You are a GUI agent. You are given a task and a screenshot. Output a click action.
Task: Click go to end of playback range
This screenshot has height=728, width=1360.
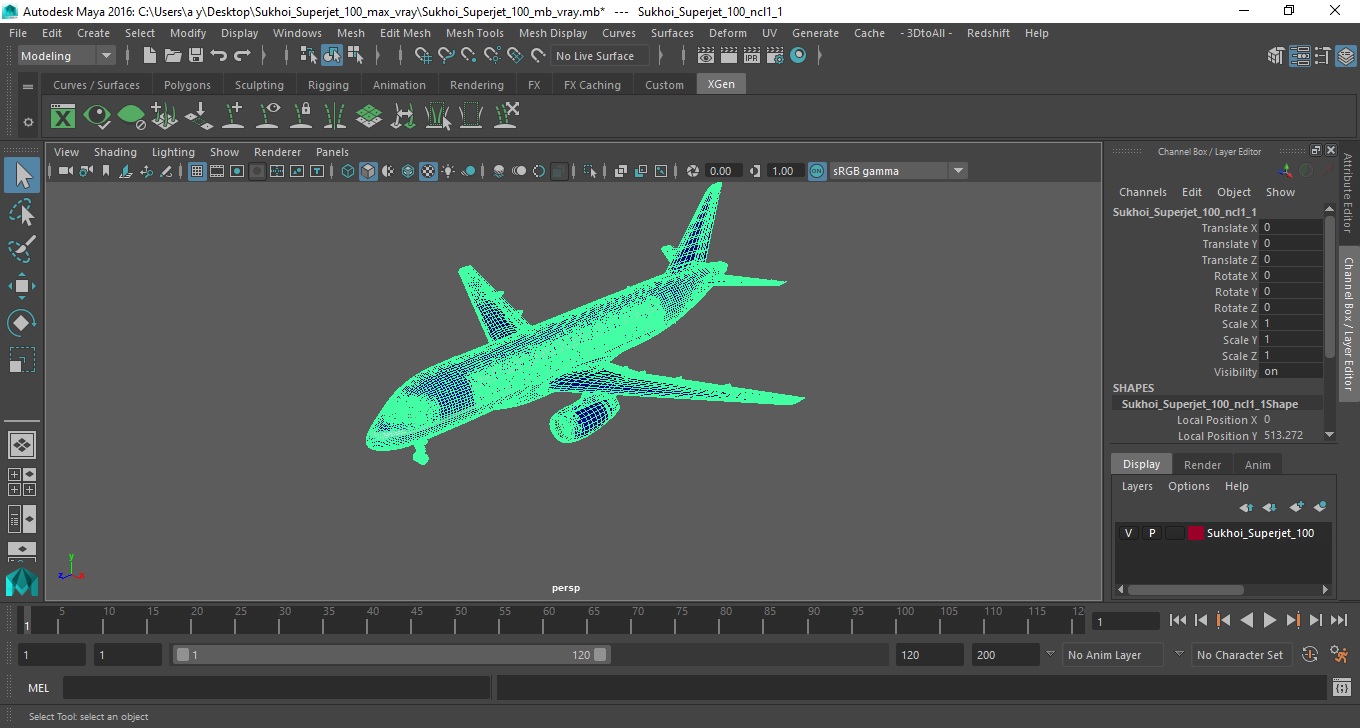1337,620
